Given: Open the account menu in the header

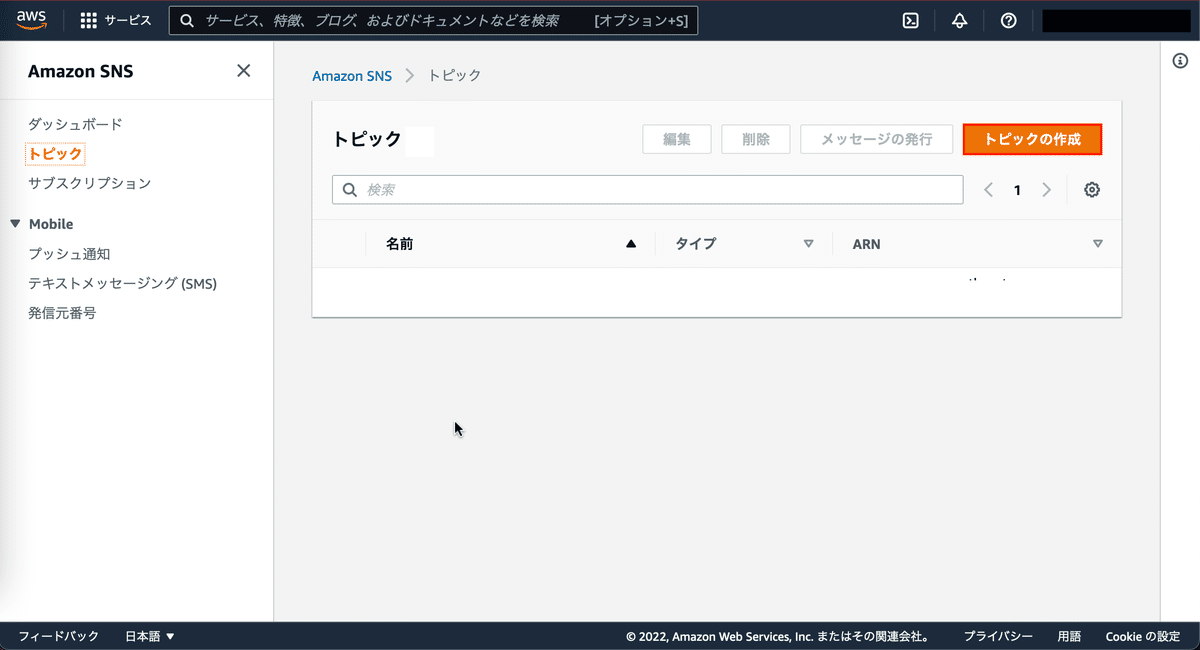Looking at the screenshot, I should tap(1116, 20).
